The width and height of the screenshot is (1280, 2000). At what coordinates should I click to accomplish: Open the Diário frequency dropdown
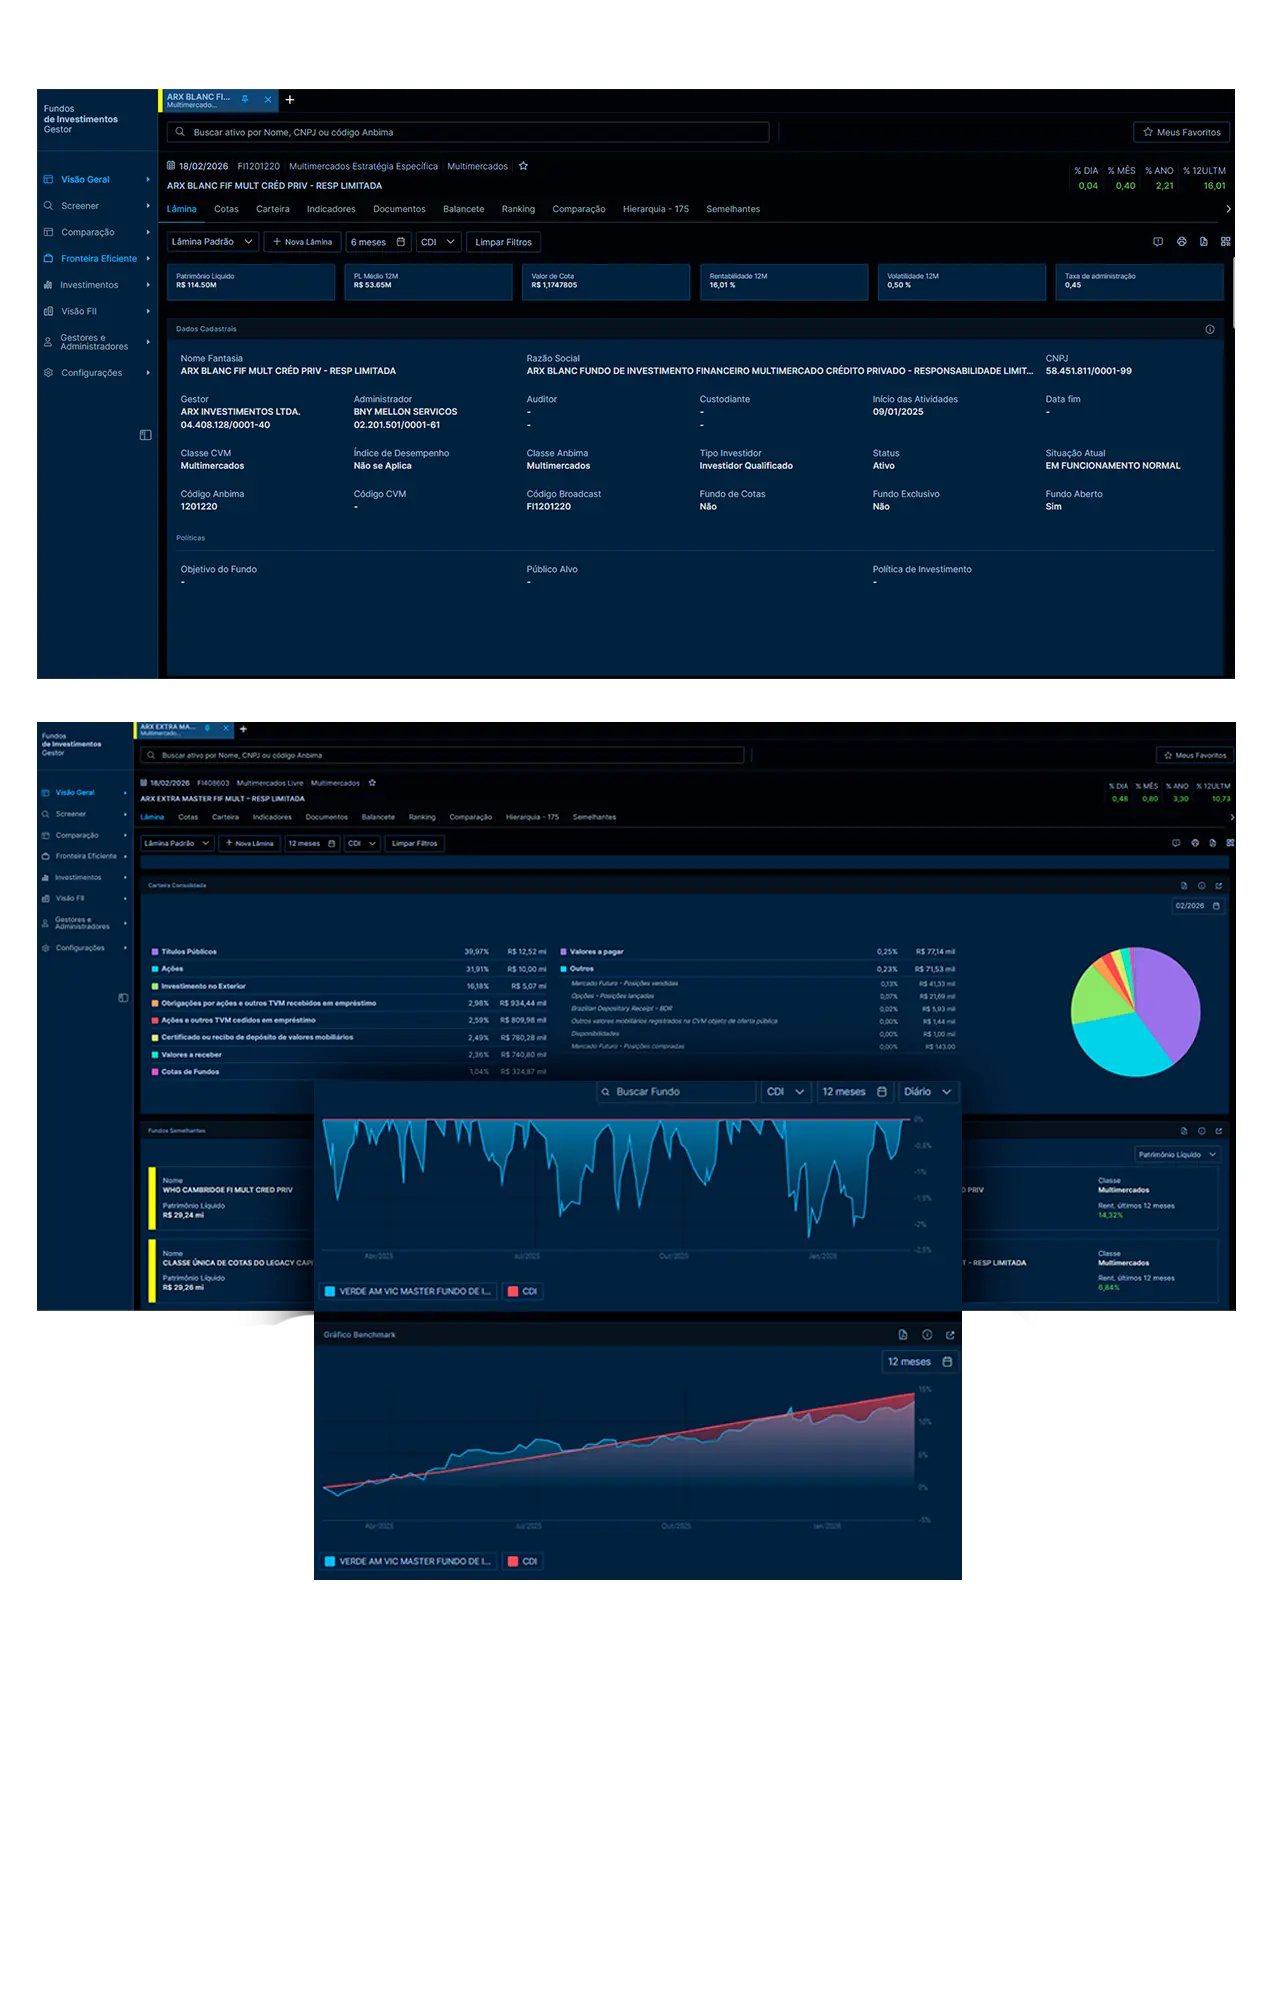[x=927, y=1092]
